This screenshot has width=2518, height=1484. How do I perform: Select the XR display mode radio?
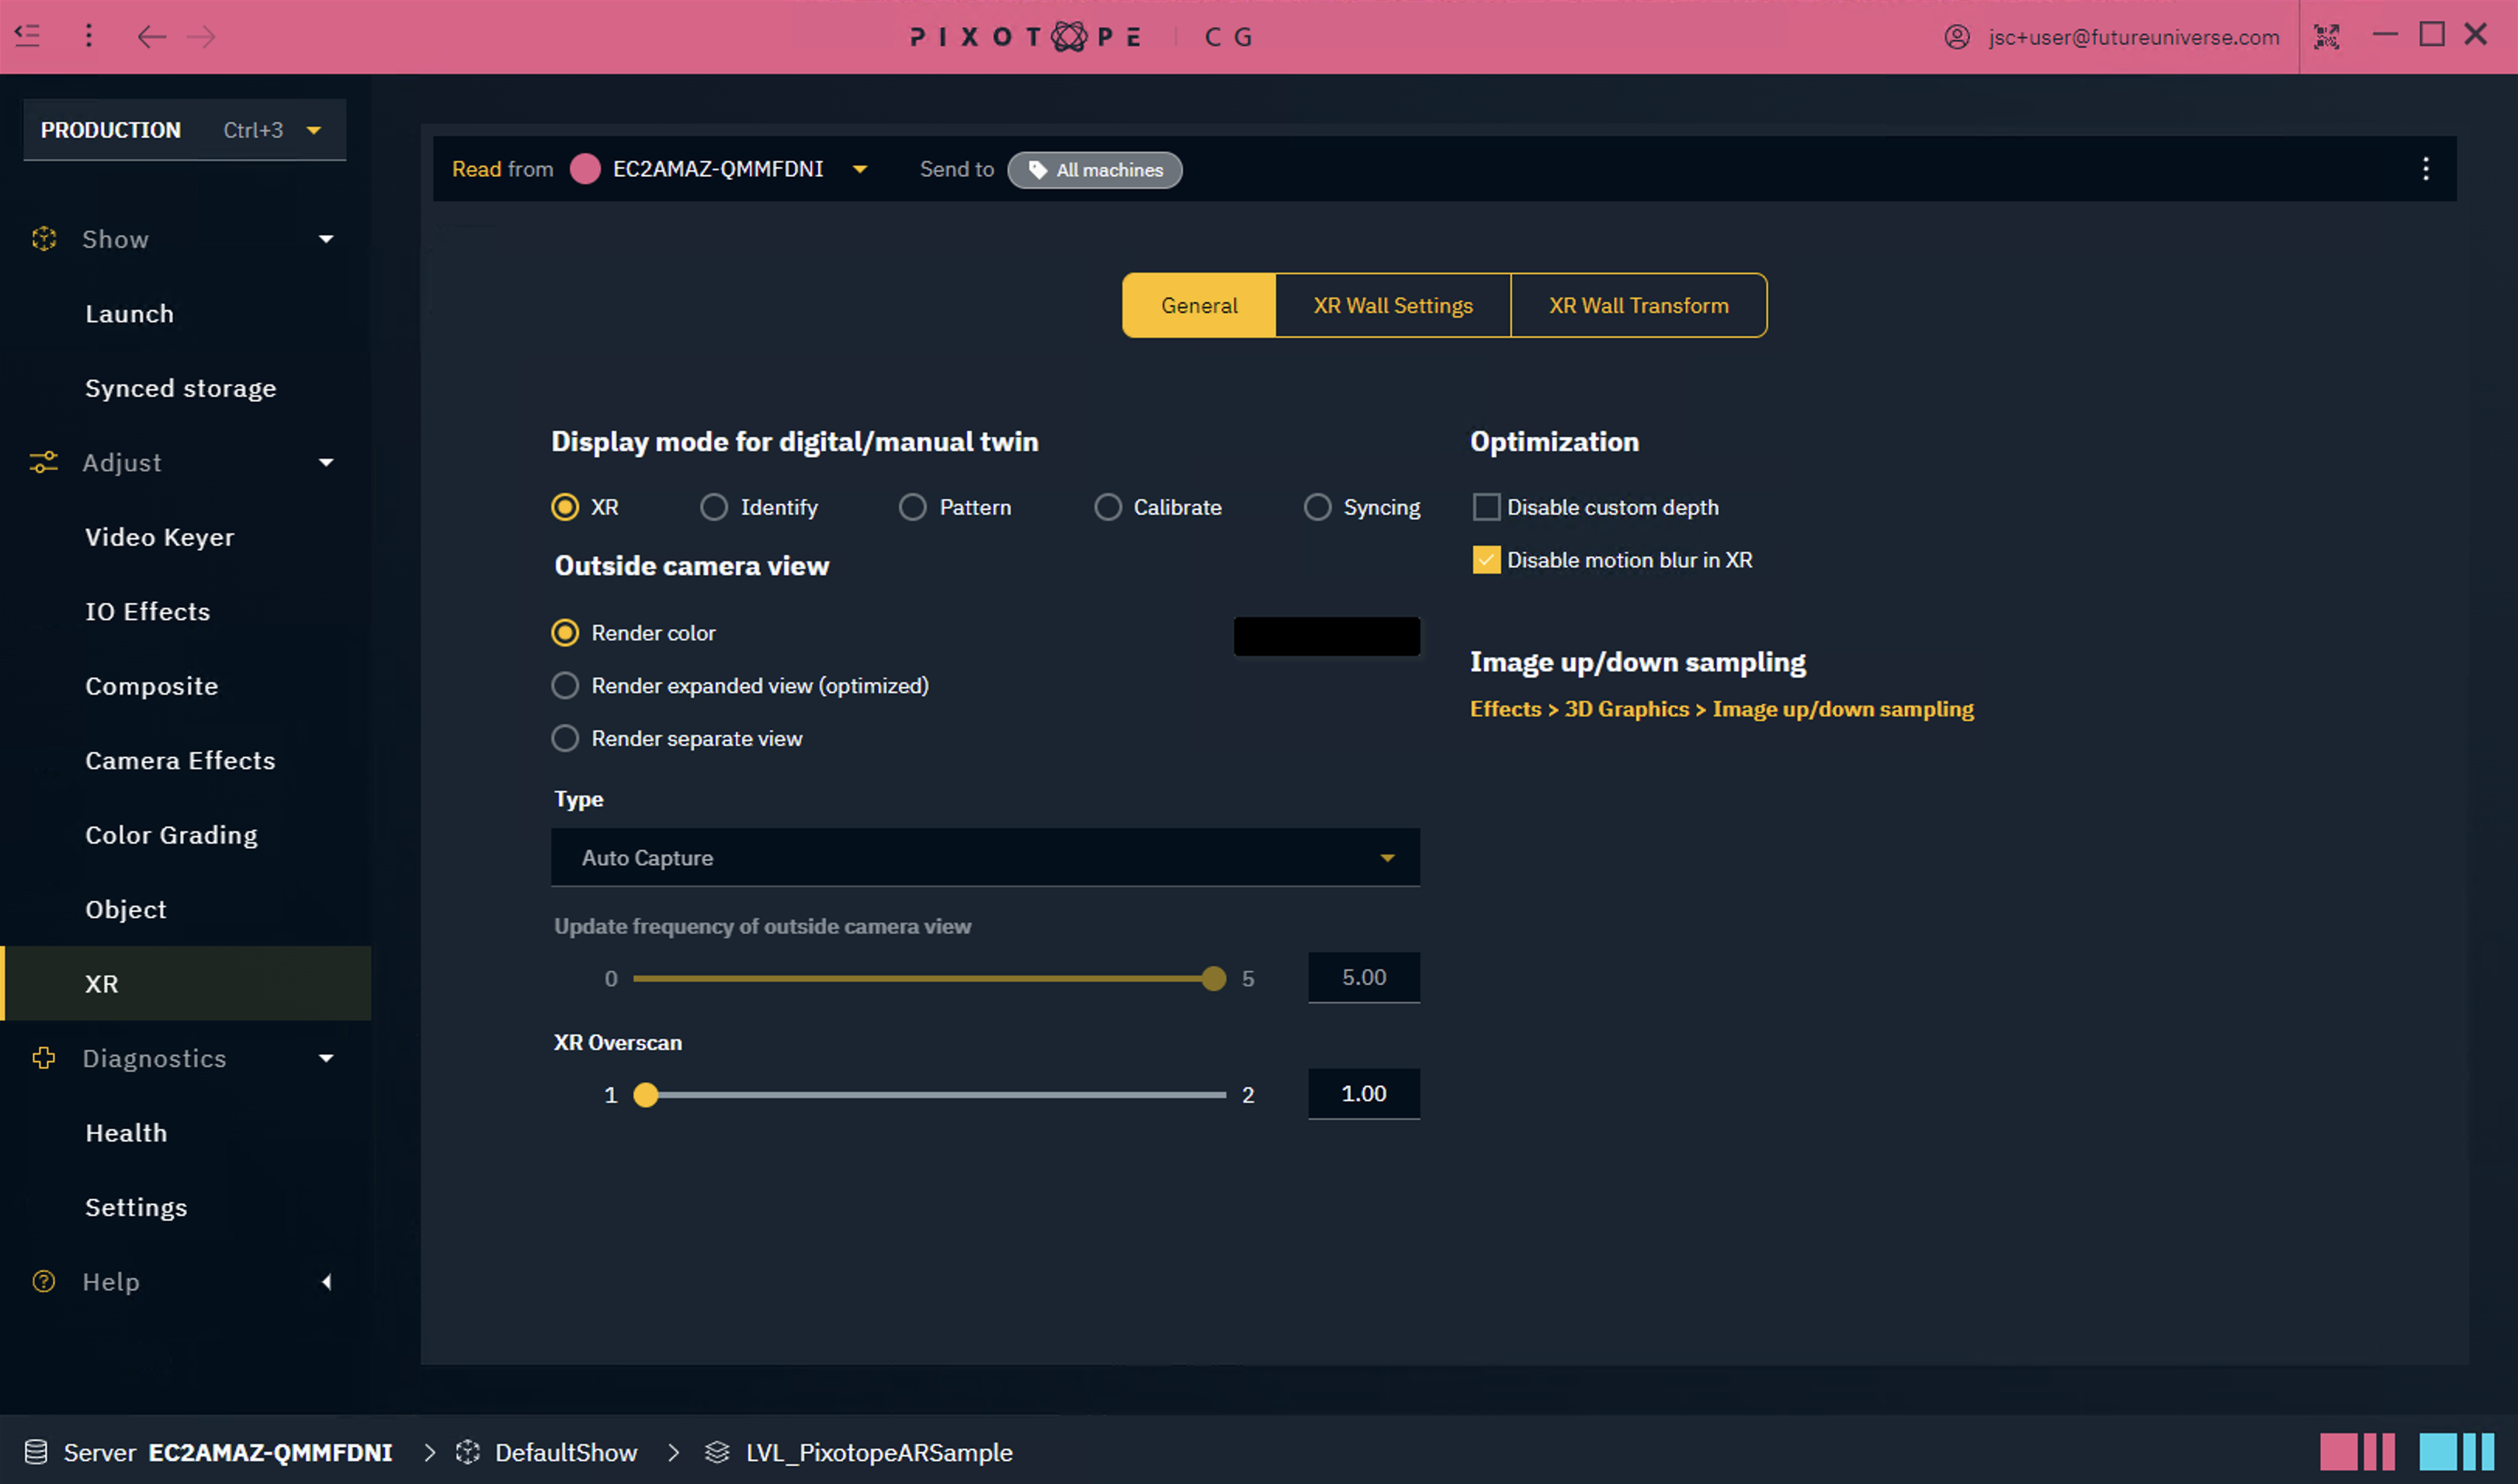(x=565, y=507)
